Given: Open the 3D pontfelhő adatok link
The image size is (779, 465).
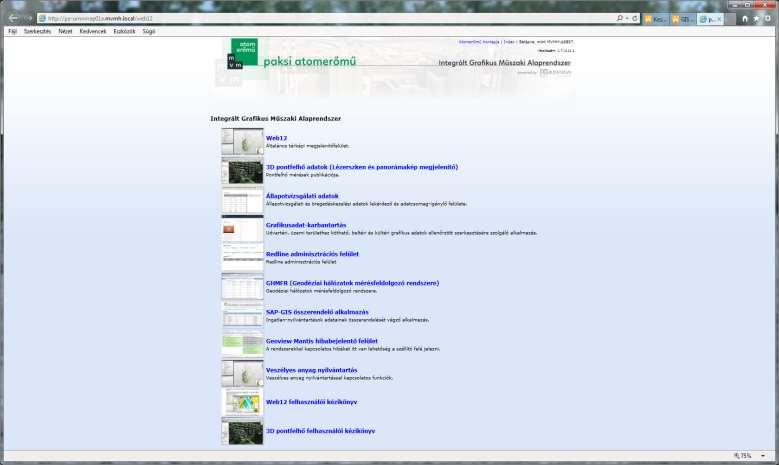Looking at the screenshot, I should [x=362, y=167].
